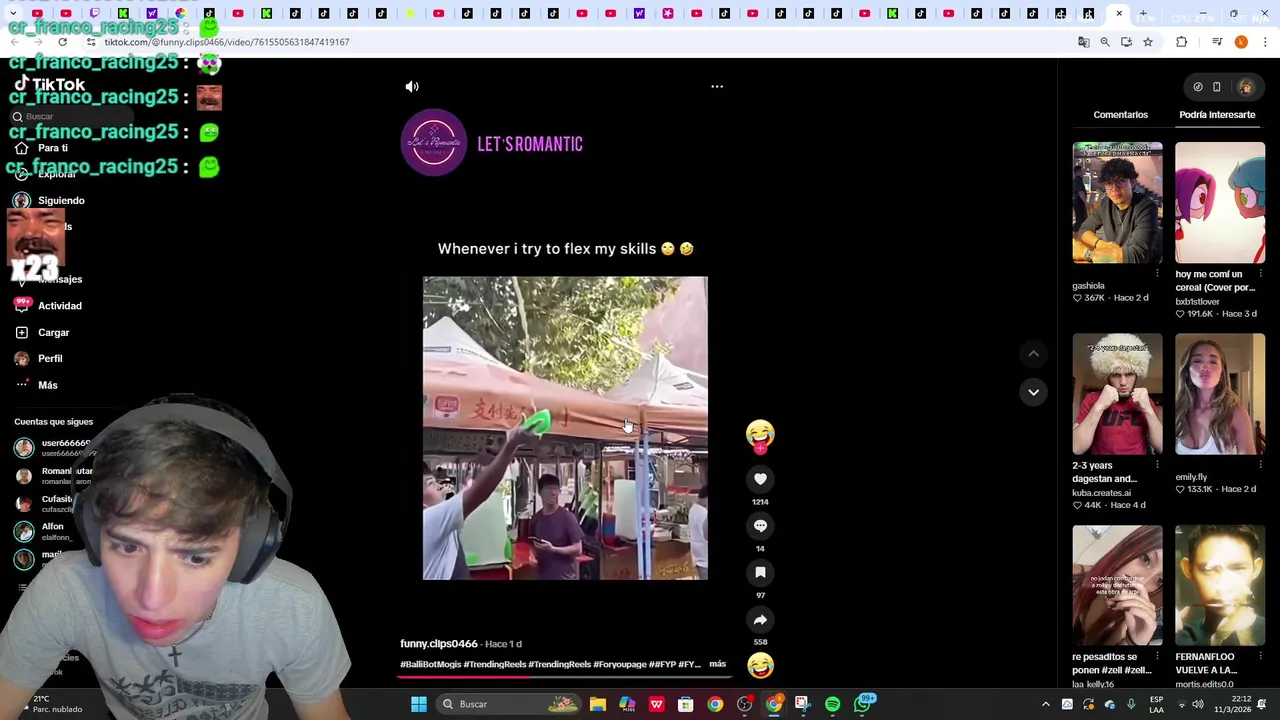Open the Alfon followed account
Screen dimensions: 1280x720
coord(43,531)
